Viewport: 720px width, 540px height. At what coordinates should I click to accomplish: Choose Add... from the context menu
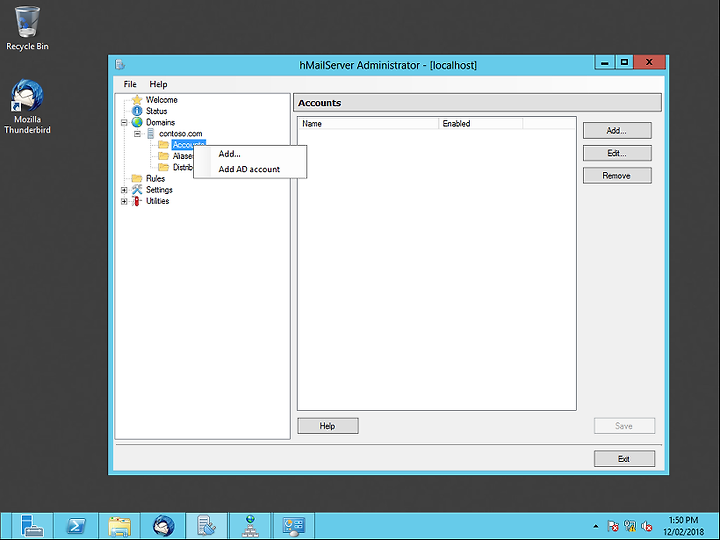click(250, 154)
